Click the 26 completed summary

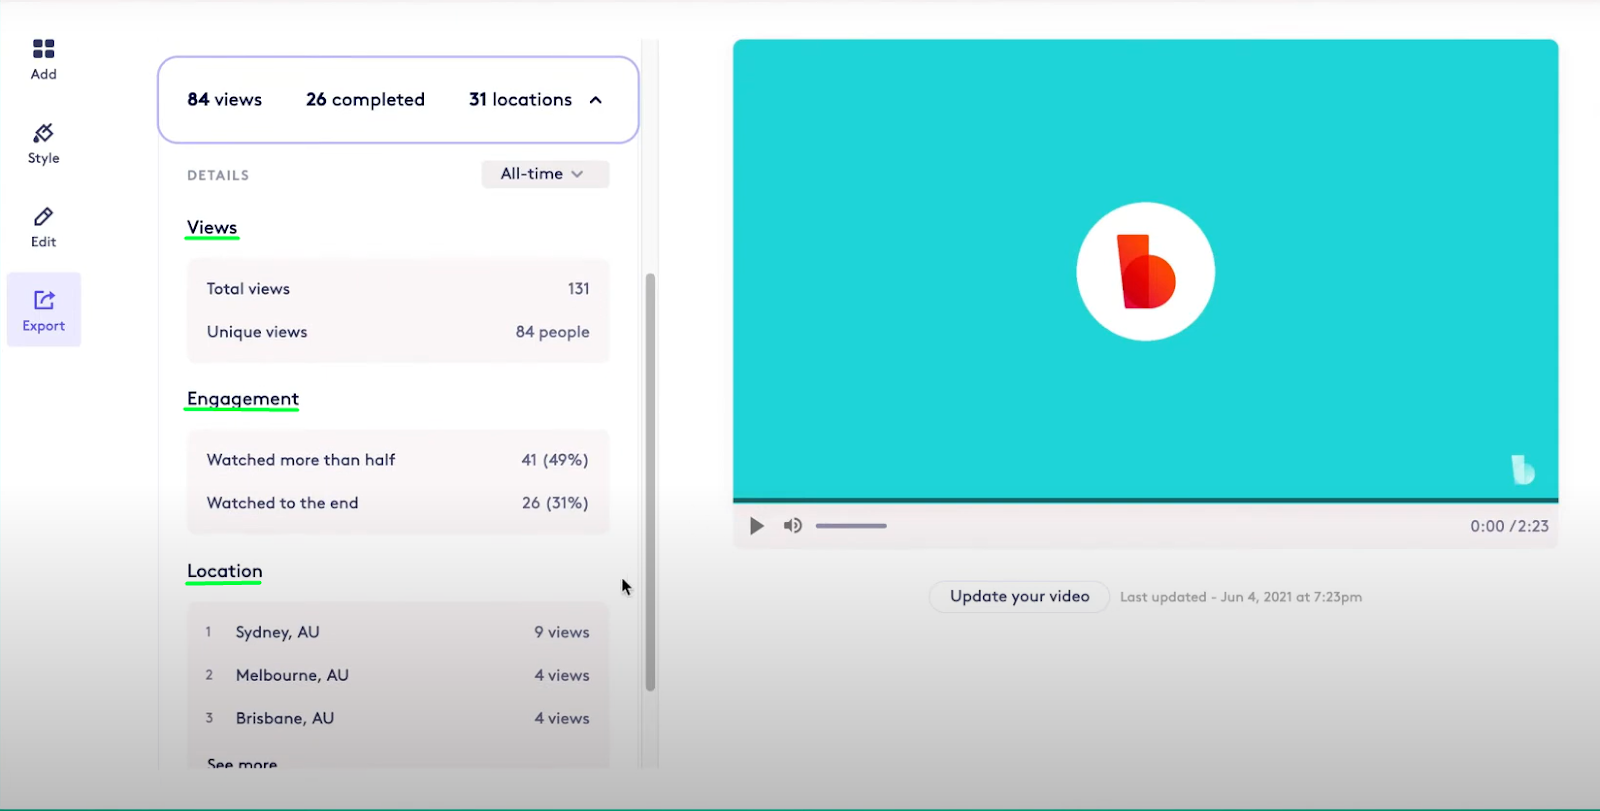365,100
